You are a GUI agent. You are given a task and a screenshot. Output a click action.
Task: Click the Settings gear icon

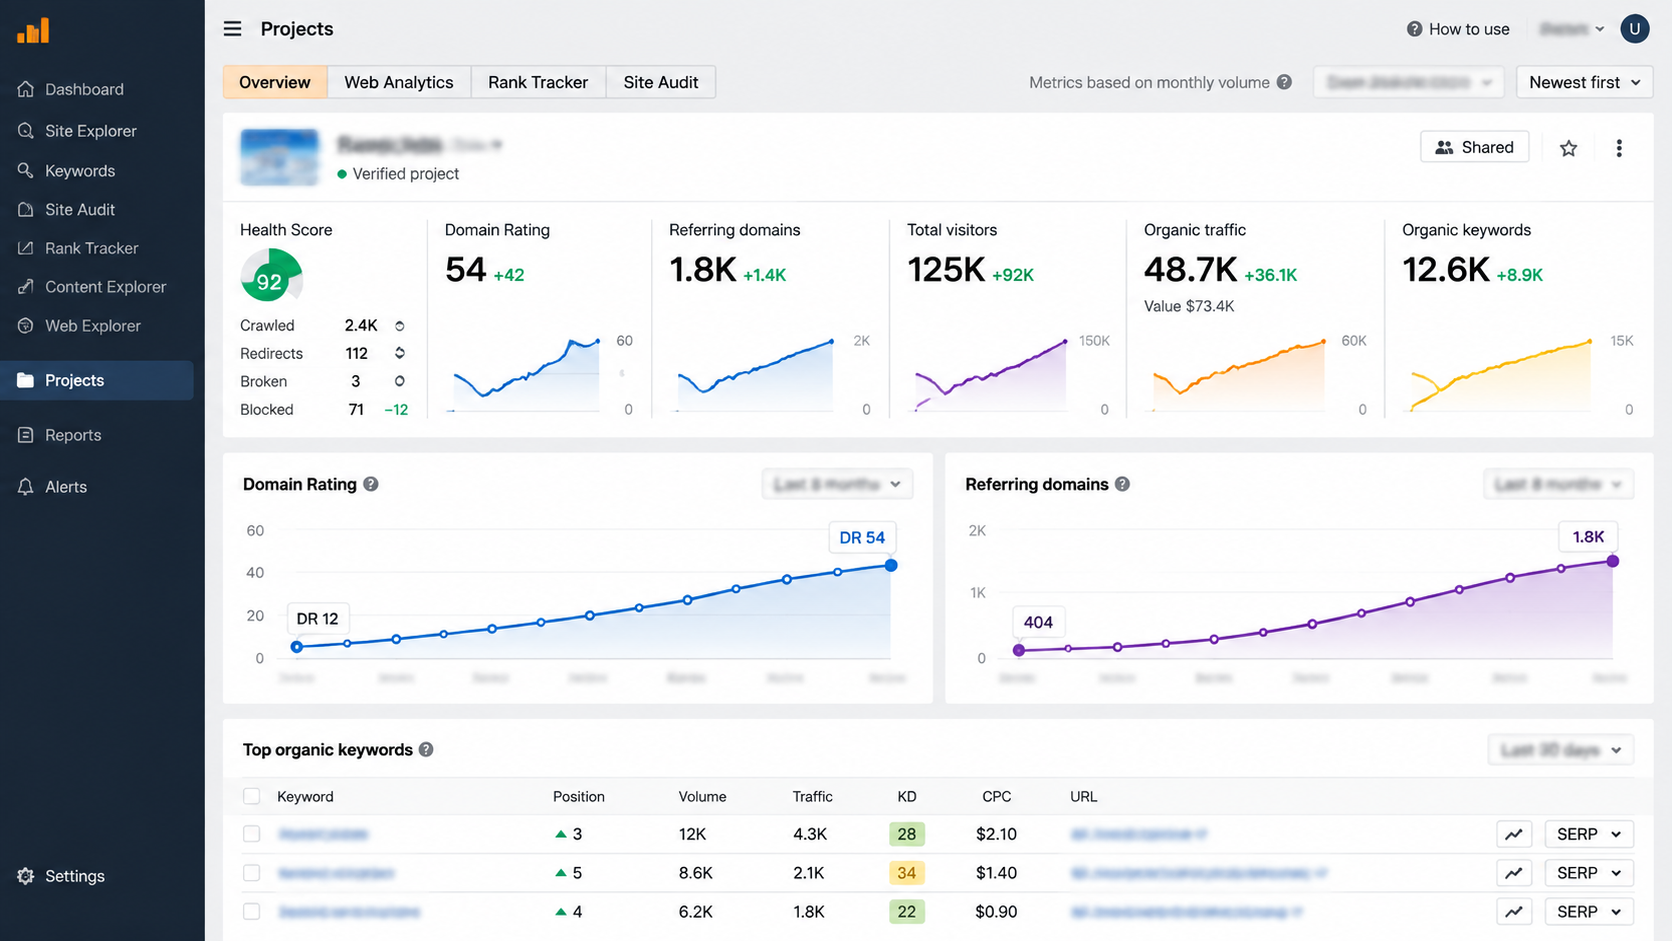[x=26, y=876]
